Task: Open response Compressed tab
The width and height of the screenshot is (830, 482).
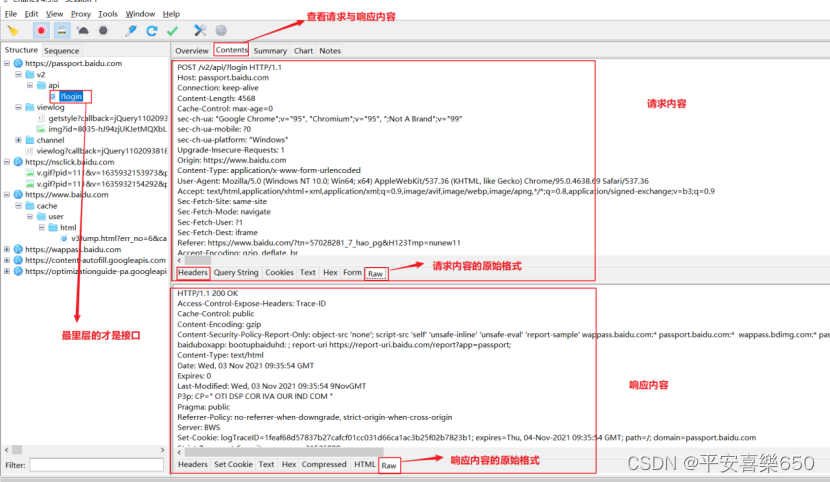Action: [x=323, y=464]
